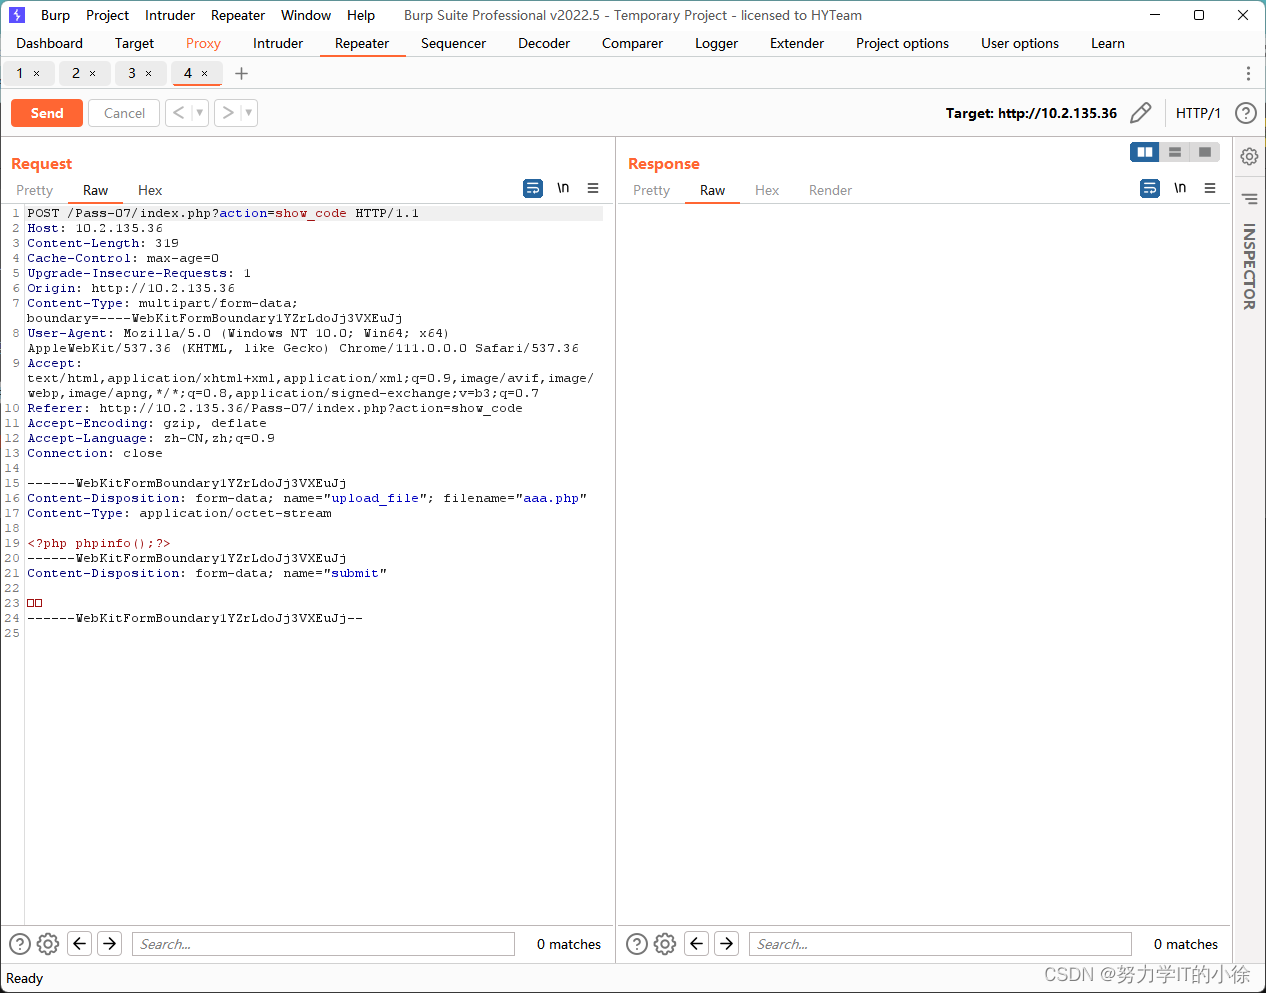Go to next response search match
1266x993 pixels.
pos(727,943)
